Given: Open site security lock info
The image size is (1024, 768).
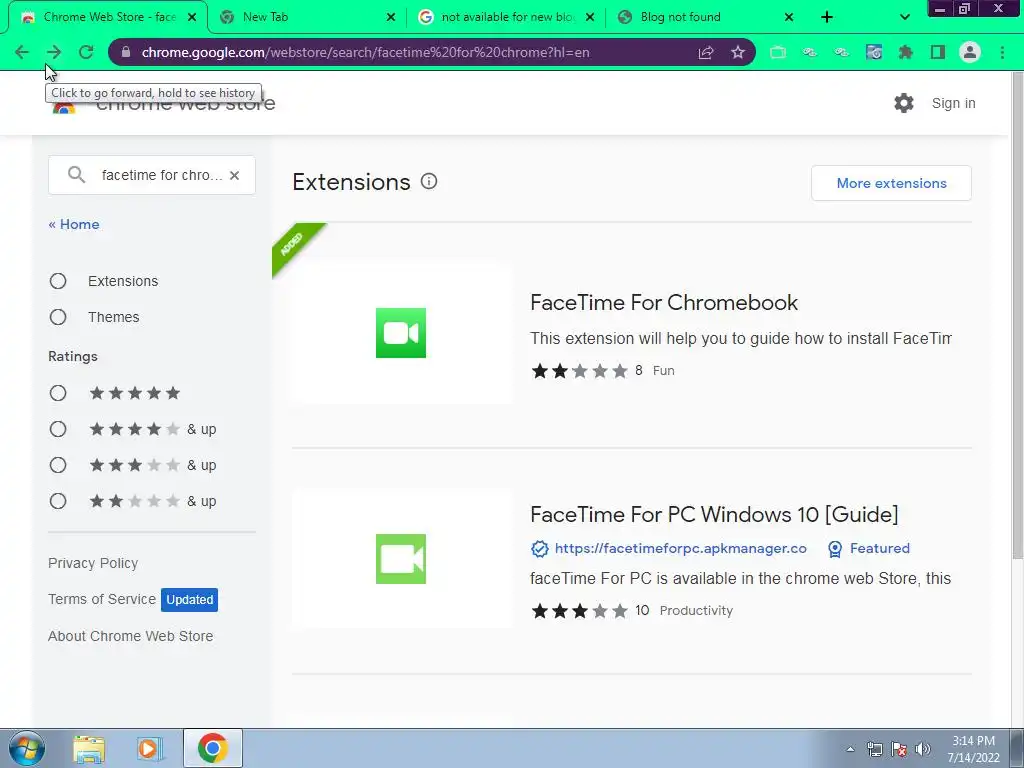Looking at the screenshot, I should (x=126, y=52).
